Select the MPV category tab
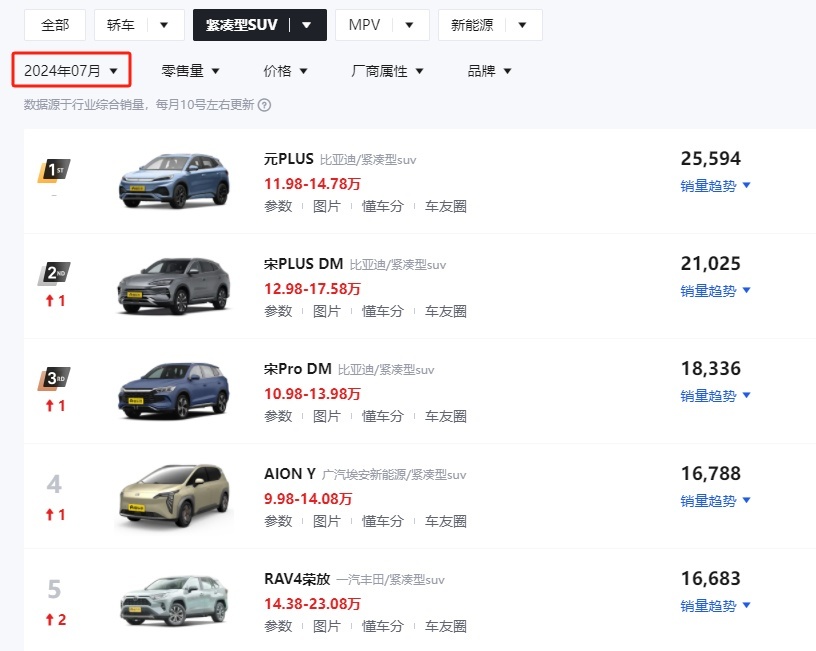This screenshot has height=651, width=816. point(364,25)
